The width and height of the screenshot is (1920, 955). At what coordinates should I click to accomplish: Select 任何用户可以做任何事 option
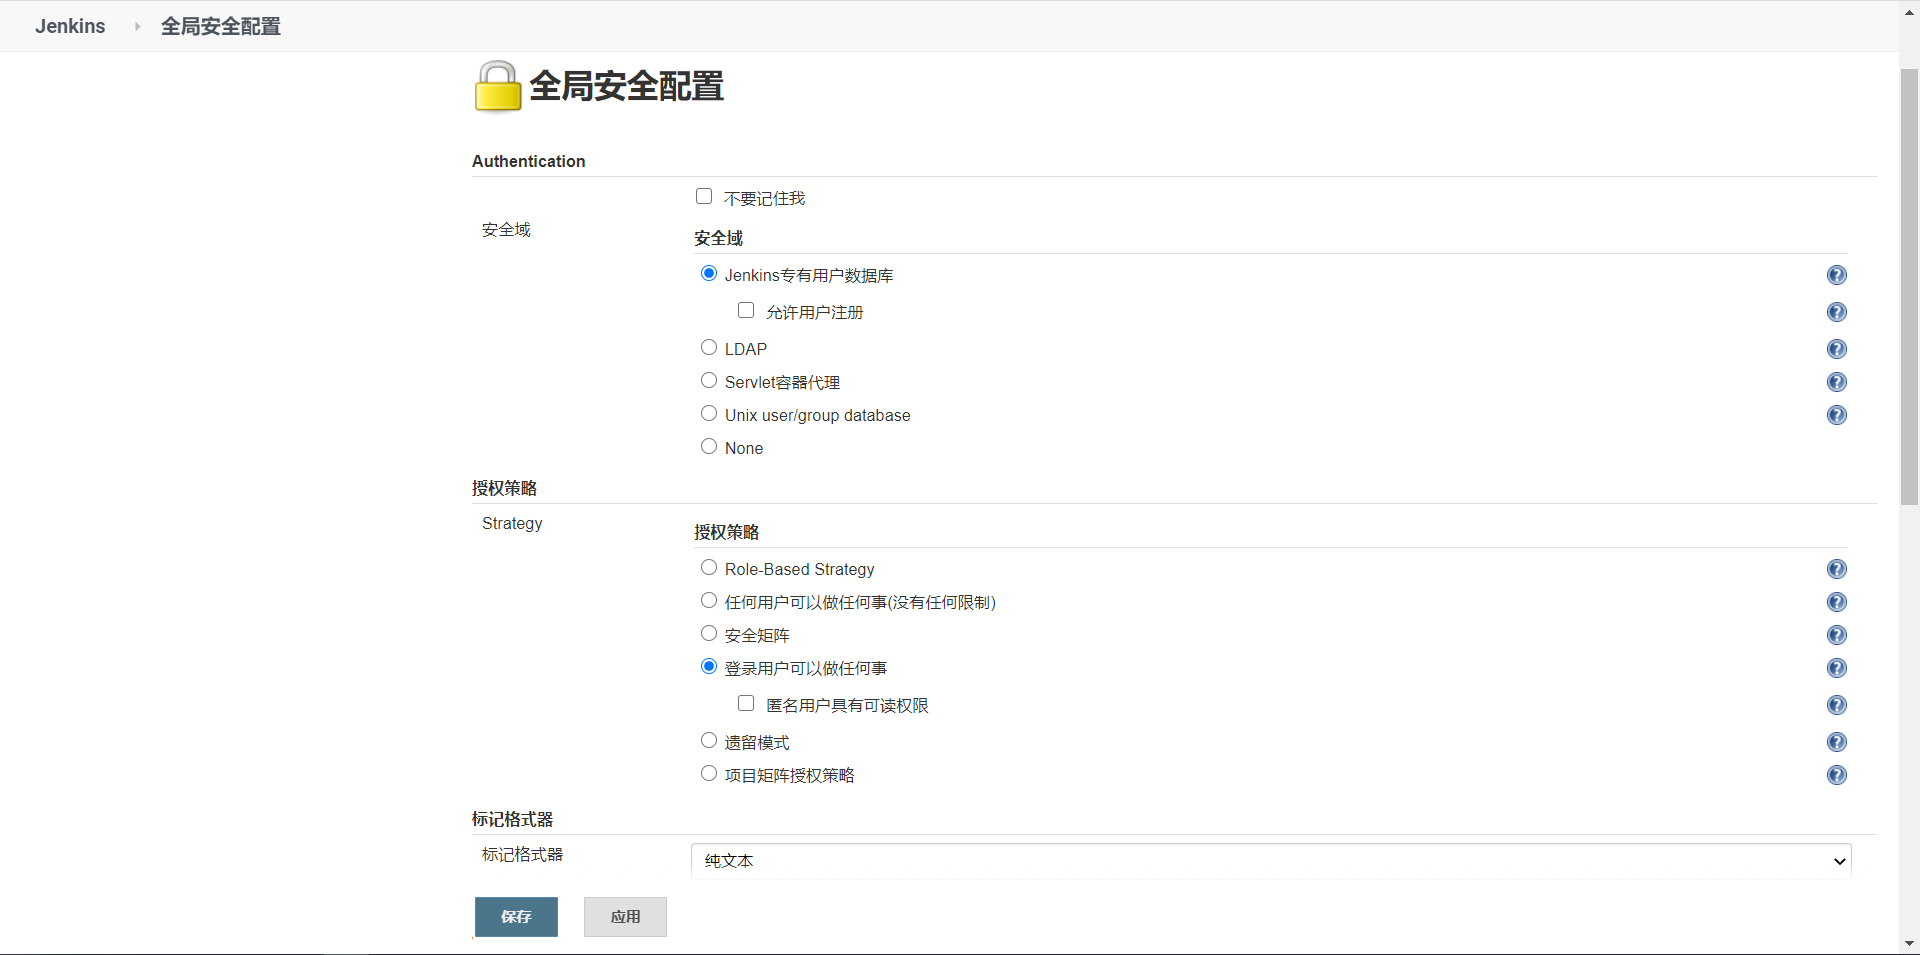pyautogui.click(x=709, y=600)
